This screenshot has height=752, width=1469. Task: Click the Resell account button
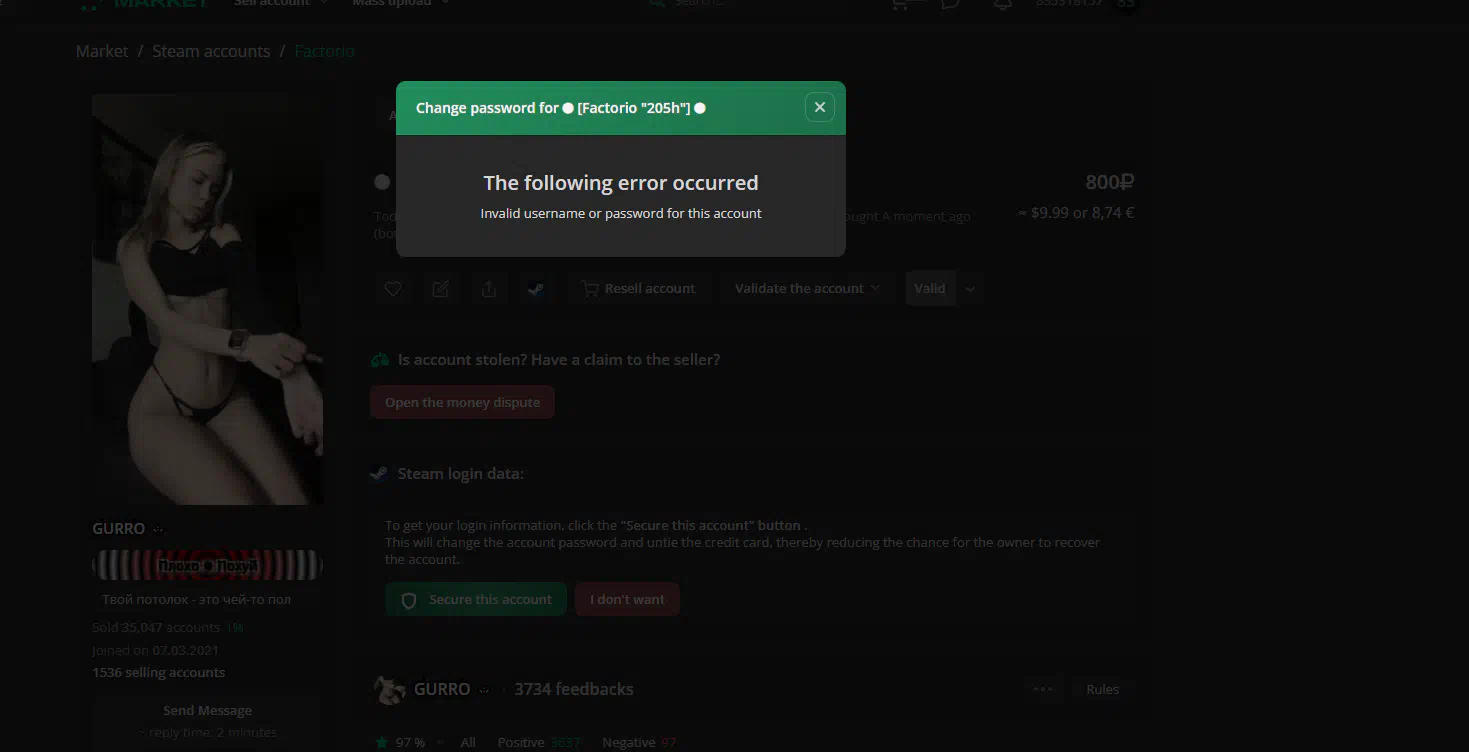(639, 288)
